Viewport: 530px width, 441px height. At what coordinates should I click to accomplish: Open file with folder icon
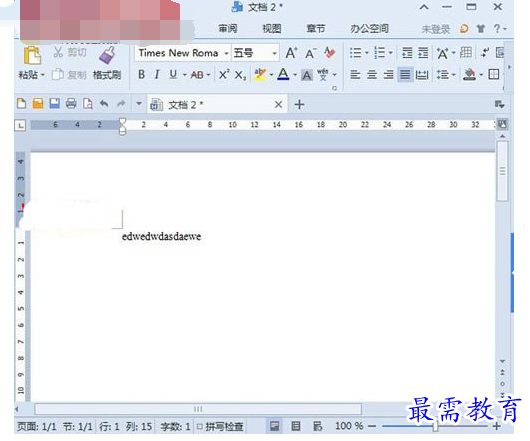coord(38,103)
